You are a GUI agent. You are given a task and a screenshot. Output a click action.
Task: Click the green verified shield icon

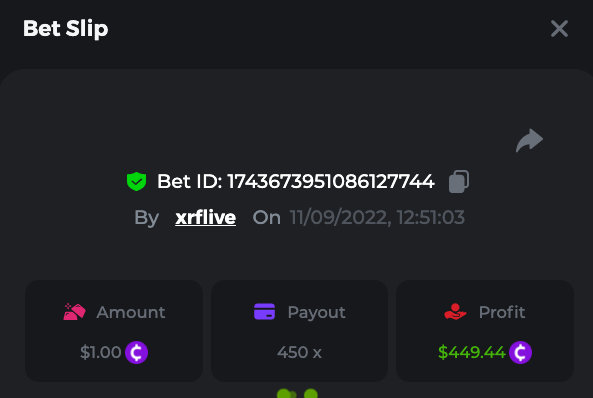point(137,181)
